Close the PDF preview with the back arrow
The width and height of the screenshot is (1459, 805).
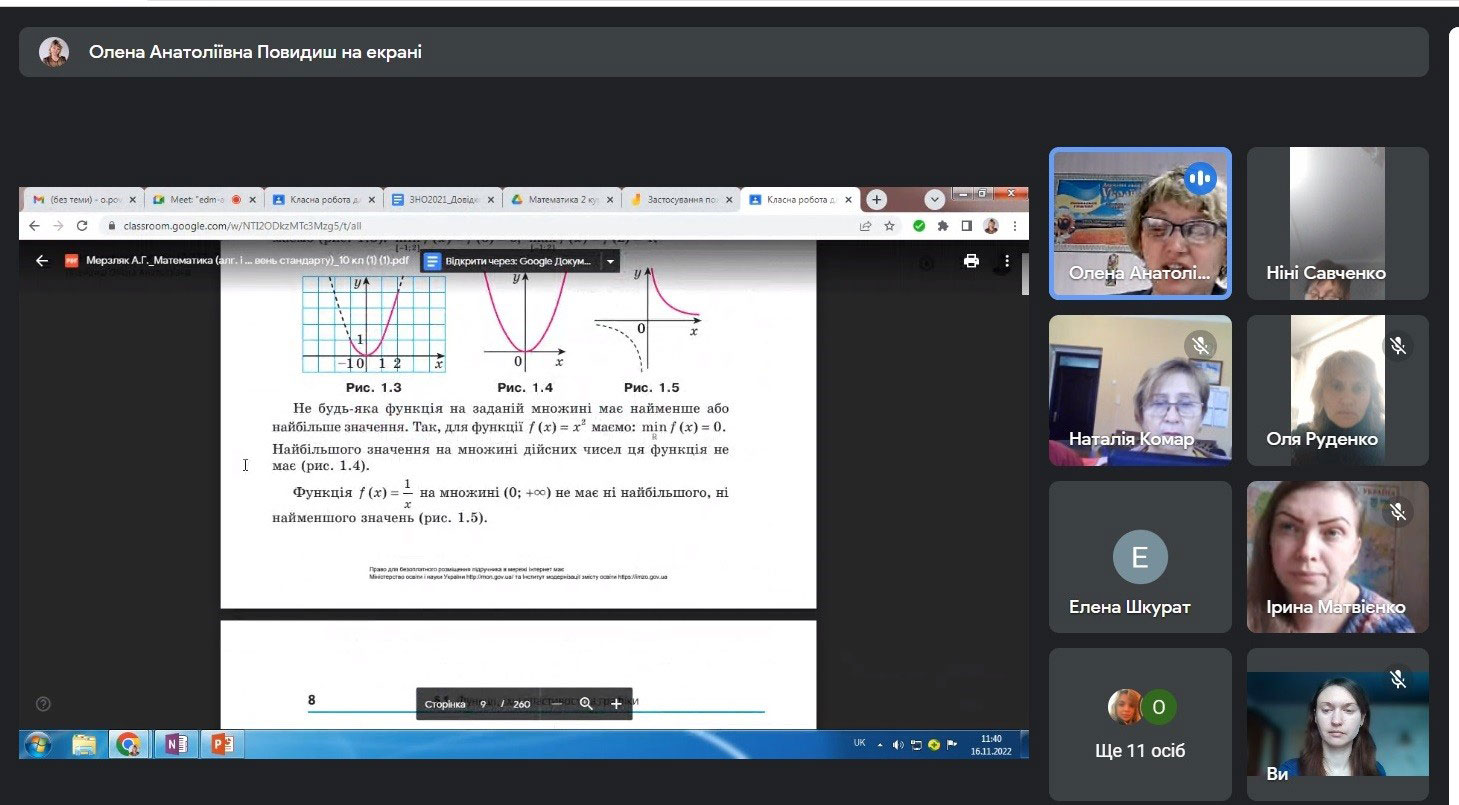click(42, 261)
